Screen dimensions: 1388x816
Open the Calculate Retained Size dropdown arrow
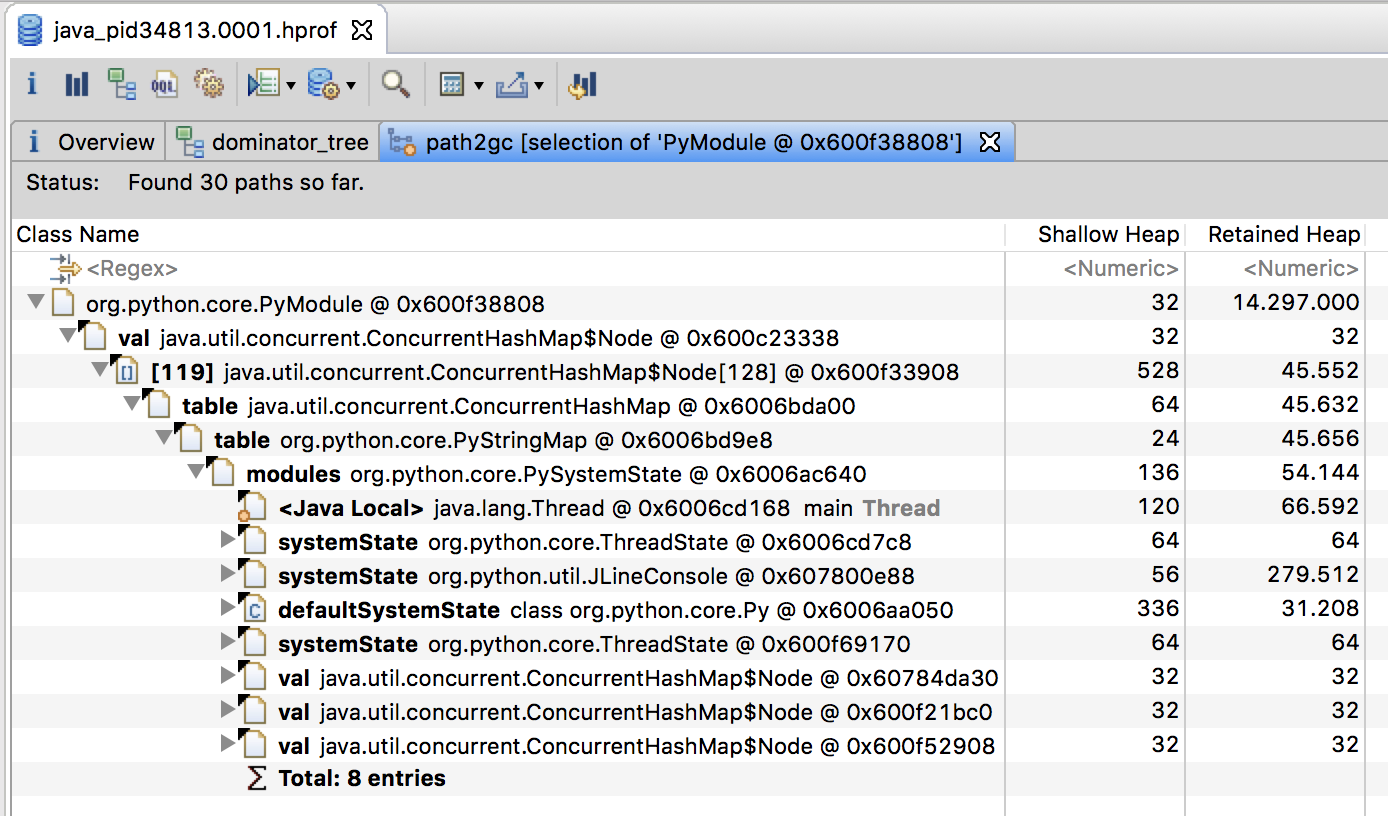479,86
